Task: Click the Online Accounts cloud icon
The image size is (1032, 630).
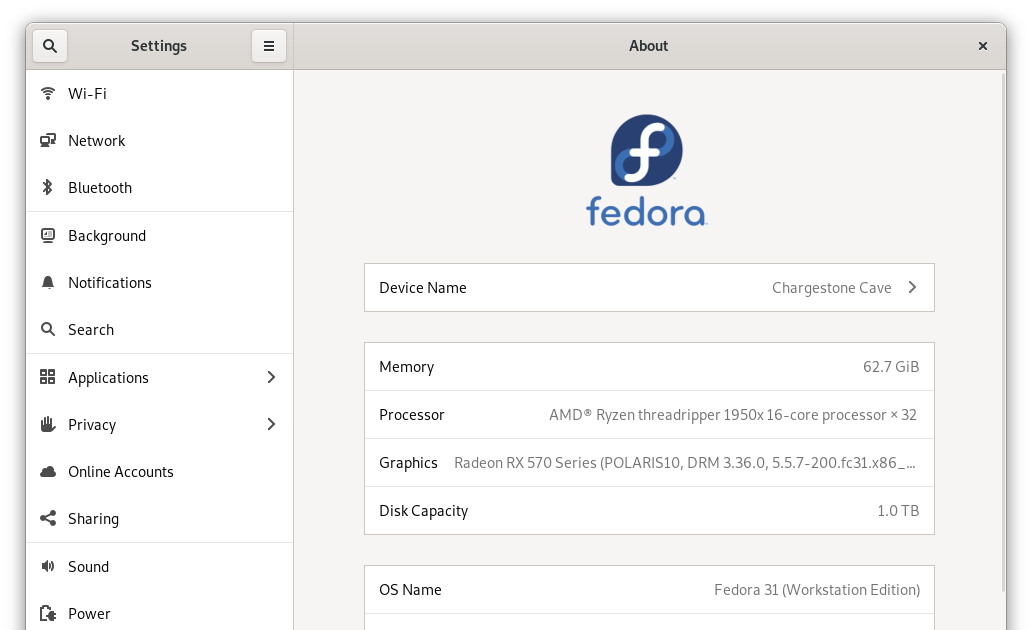Action: (x=47, y=471)
